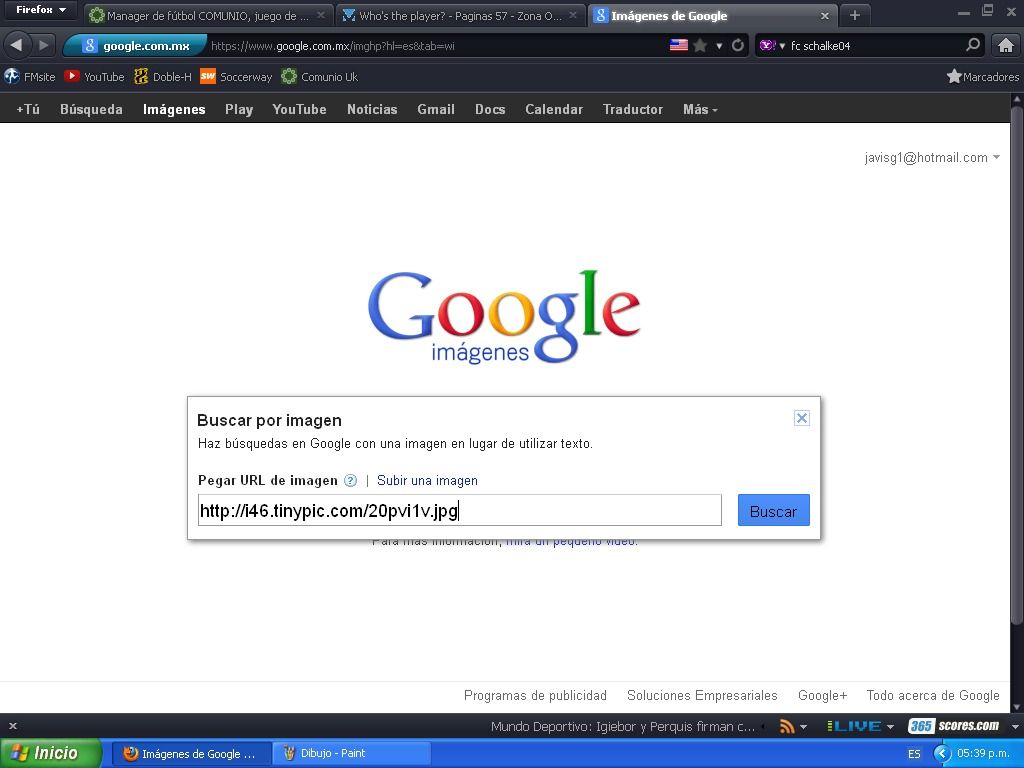Switch to the Manager de fútbol COMUNIO tab

click(x=207, y=16)
